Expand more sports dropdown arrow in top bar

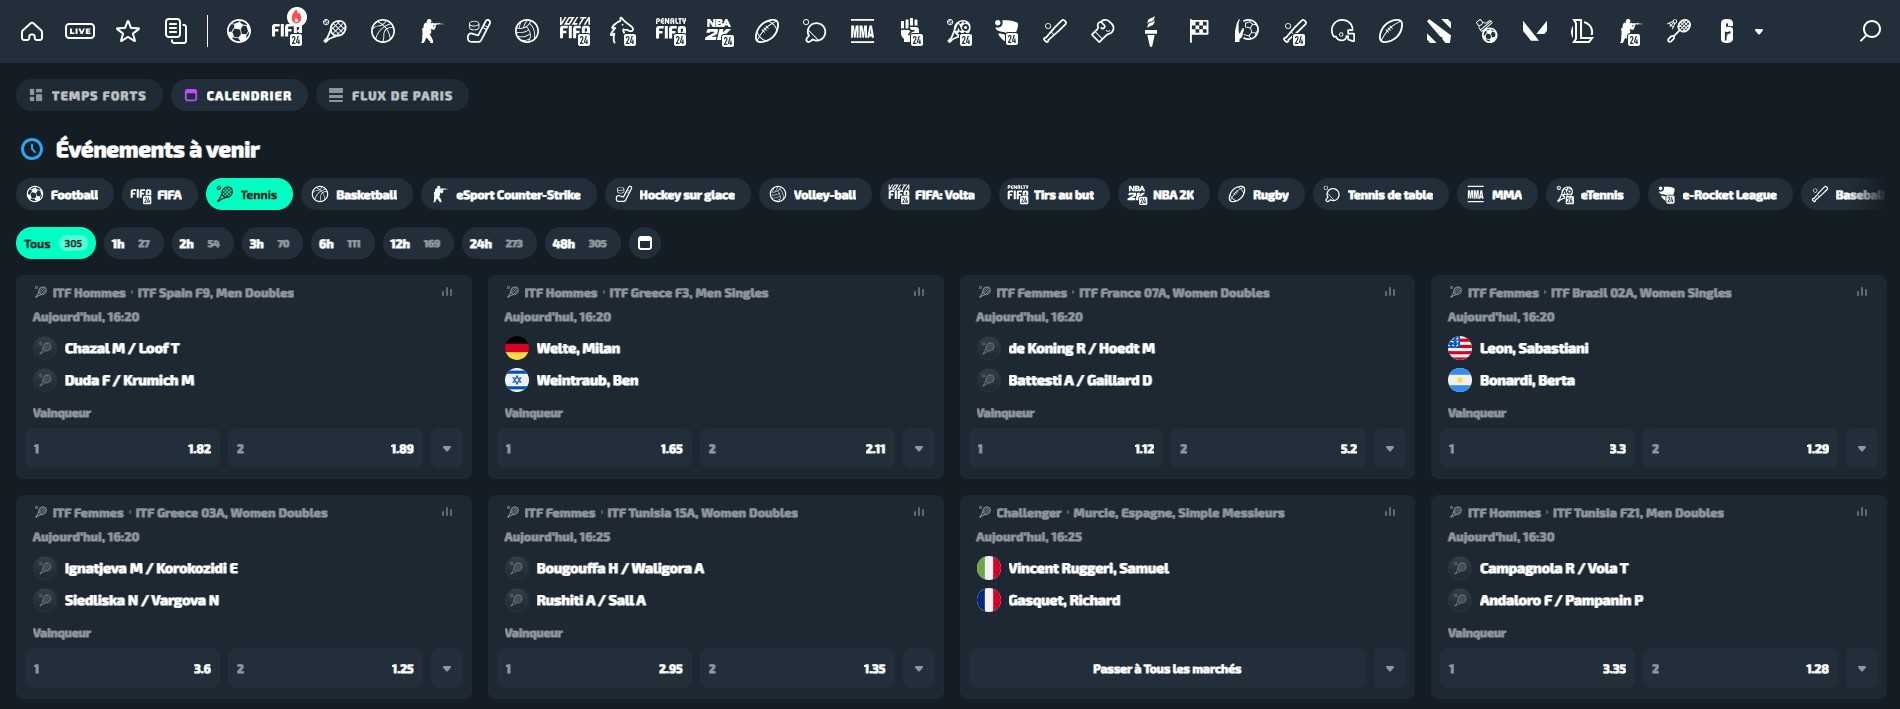click(1759, 32)
